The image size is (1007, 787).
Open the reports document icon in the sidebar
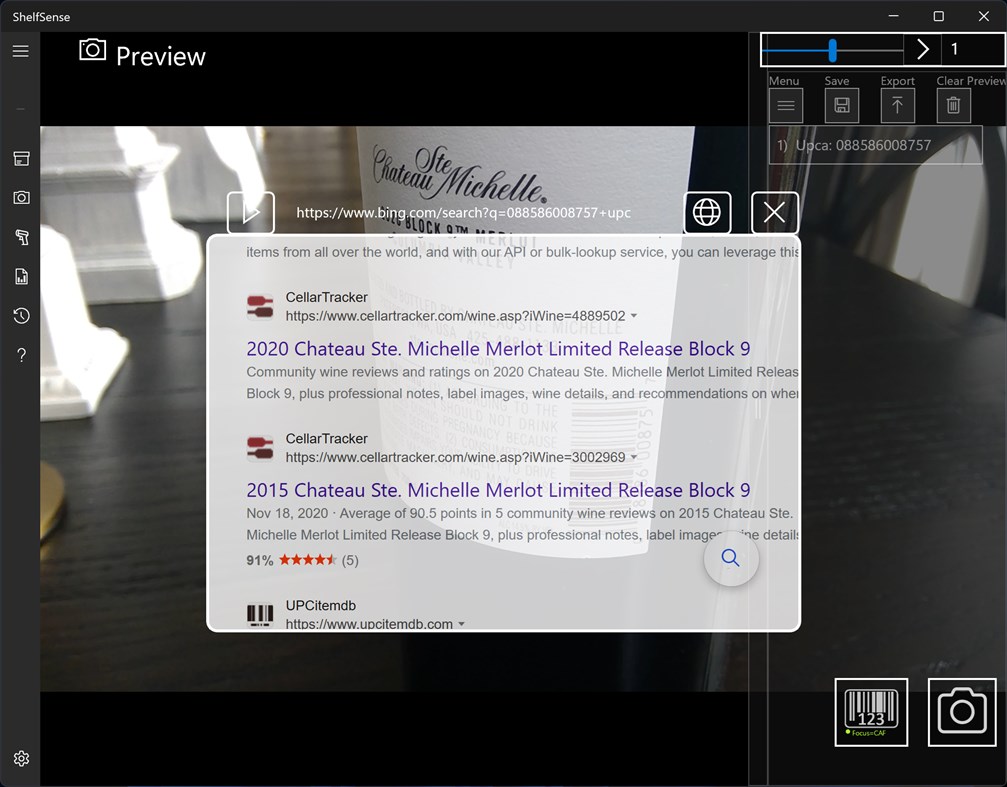(21, 276)
